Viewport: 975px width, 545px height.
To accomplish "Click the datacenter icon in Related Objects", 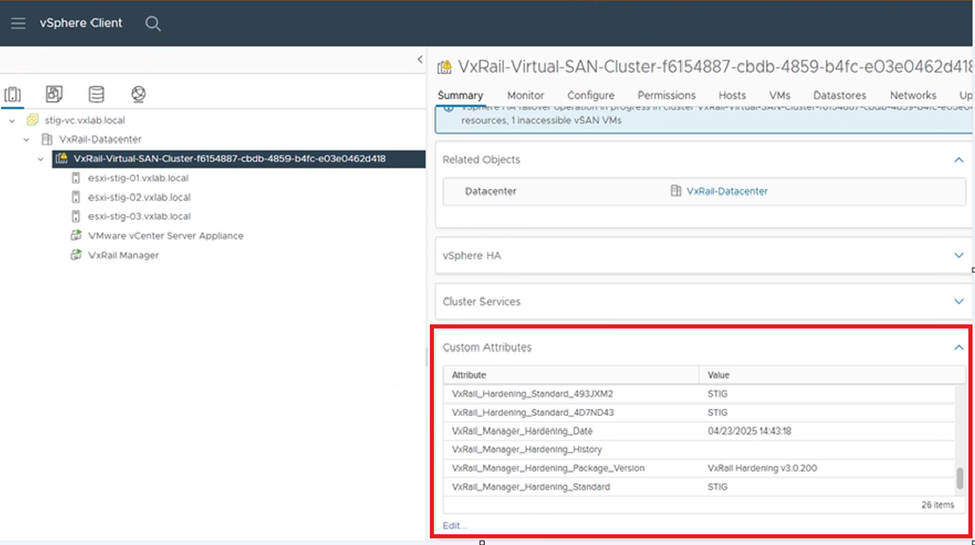I will [676, 191].
